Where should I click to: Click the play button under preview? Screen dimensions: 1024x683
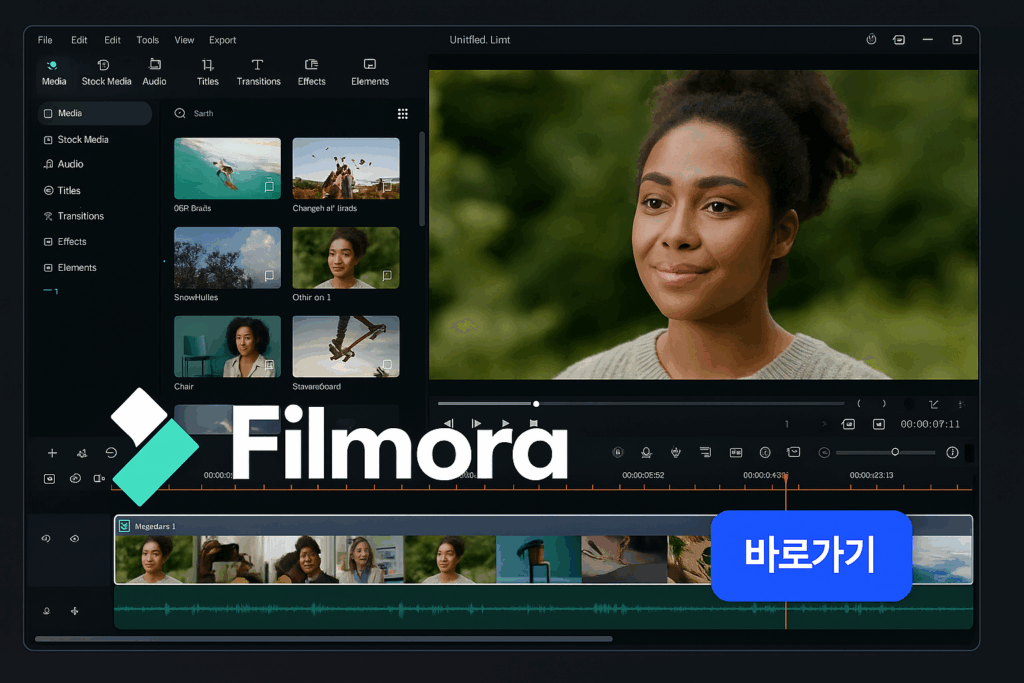point(505,423)
